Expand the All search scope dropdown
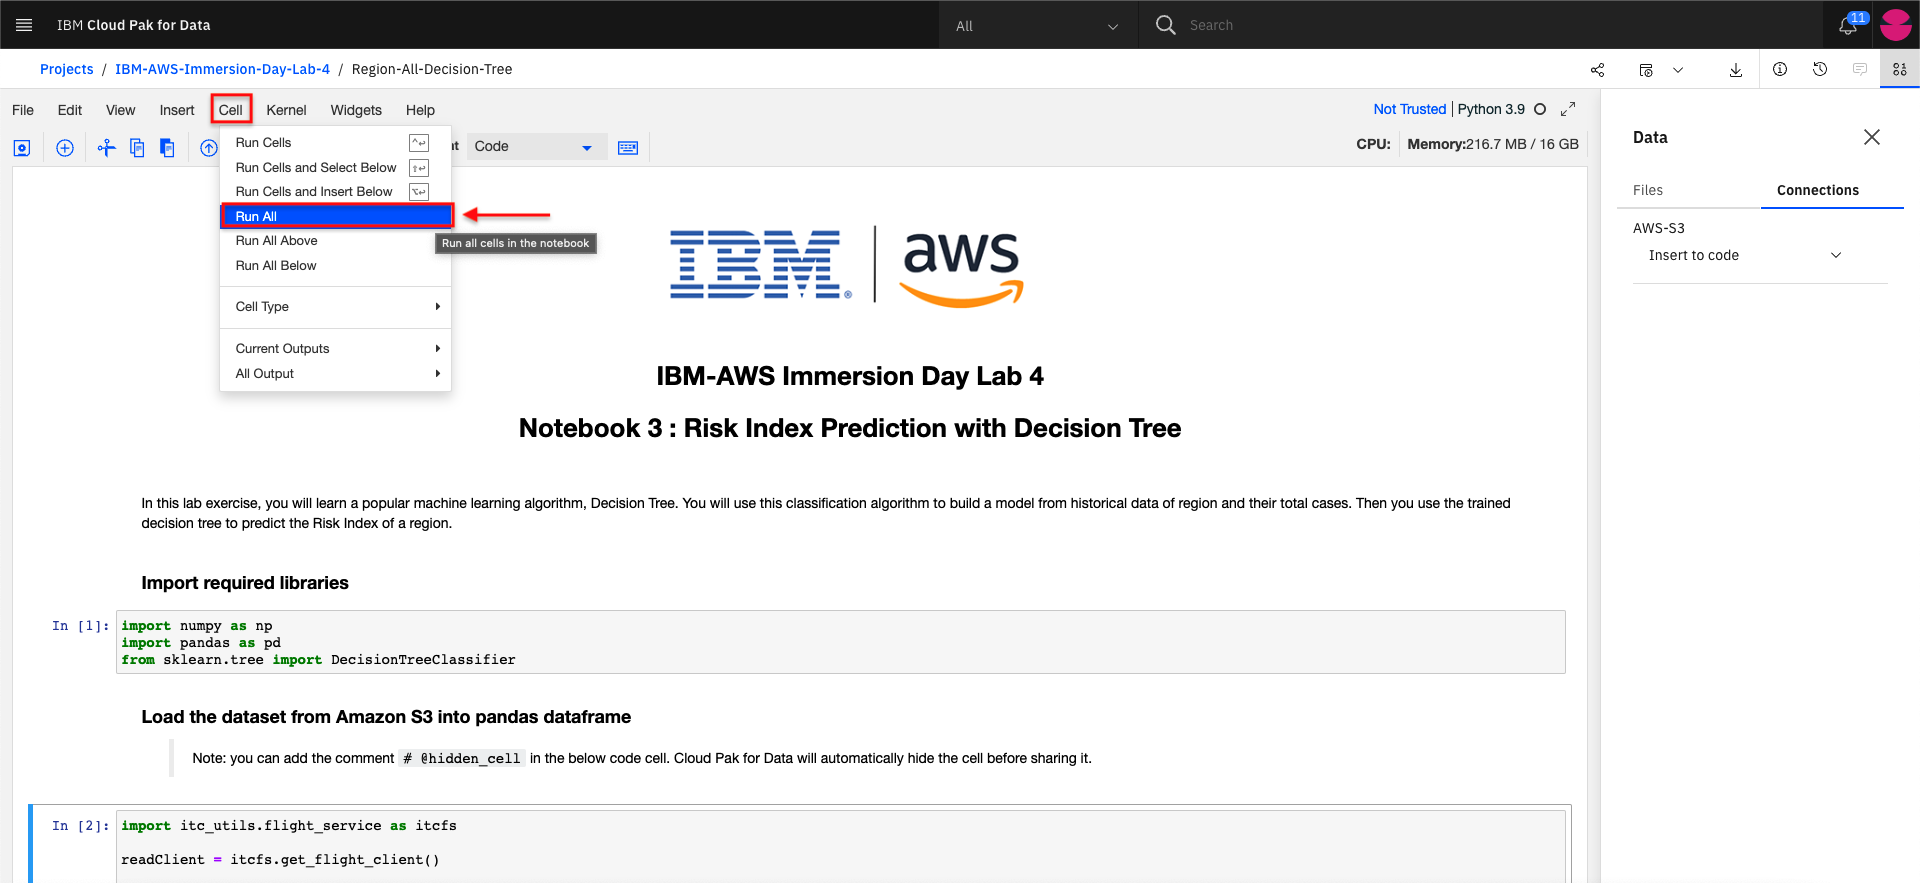The image size is (1920, 883). pyautogui.click(x=1038, y=26)
